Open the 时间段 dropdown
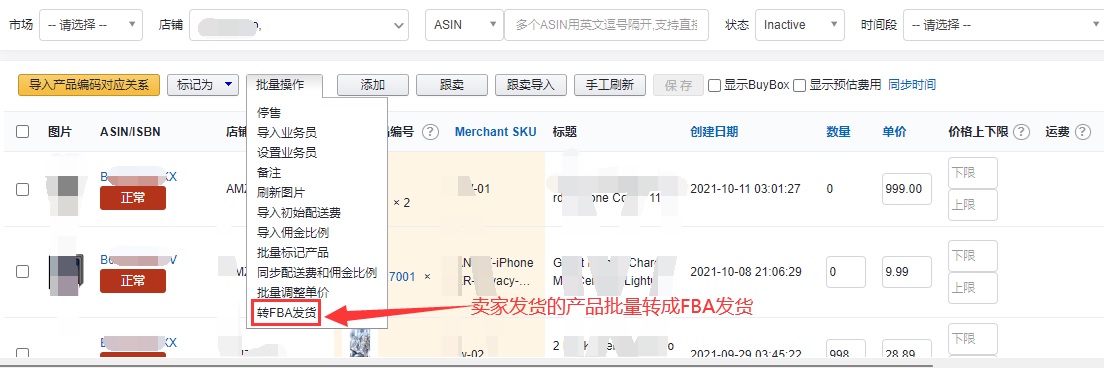 1000,25
